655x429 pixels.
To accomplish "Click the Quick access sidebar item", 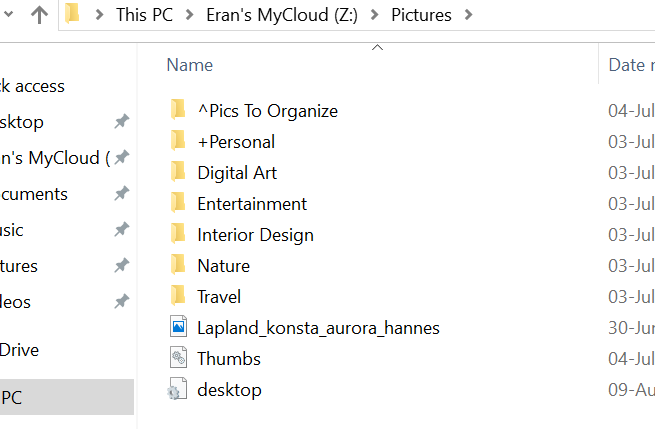I will coord(33,86).
